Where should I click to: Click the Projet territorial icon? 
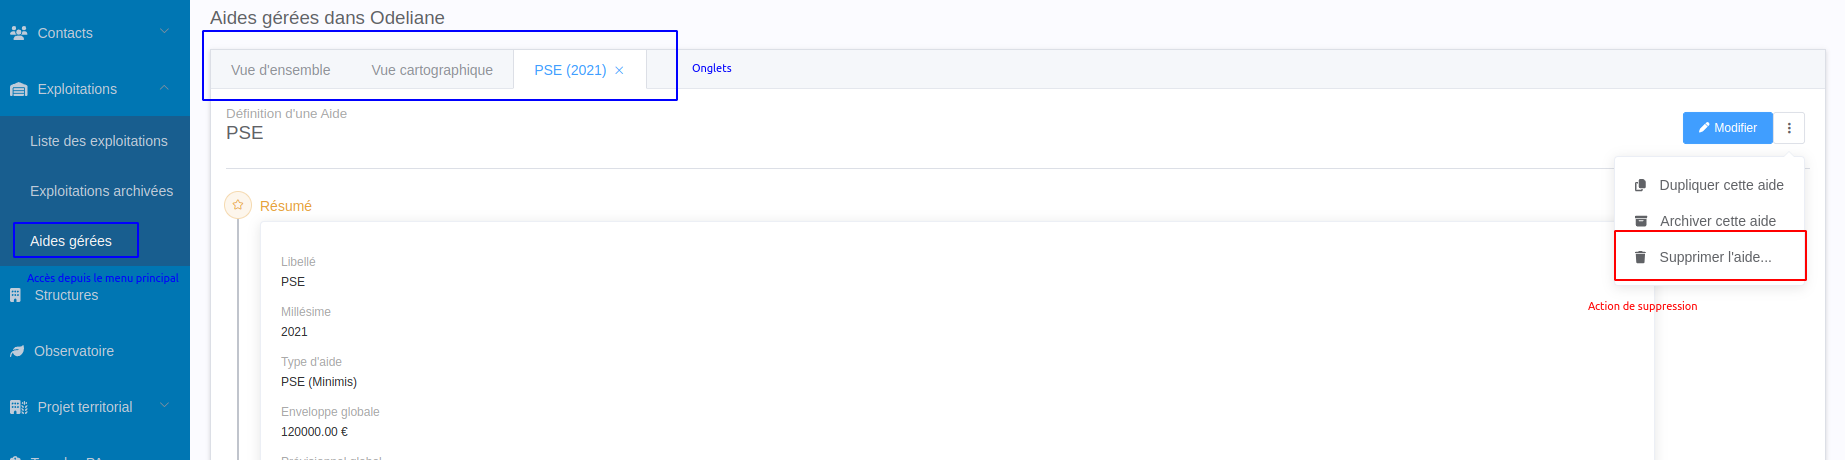(18, 407)
